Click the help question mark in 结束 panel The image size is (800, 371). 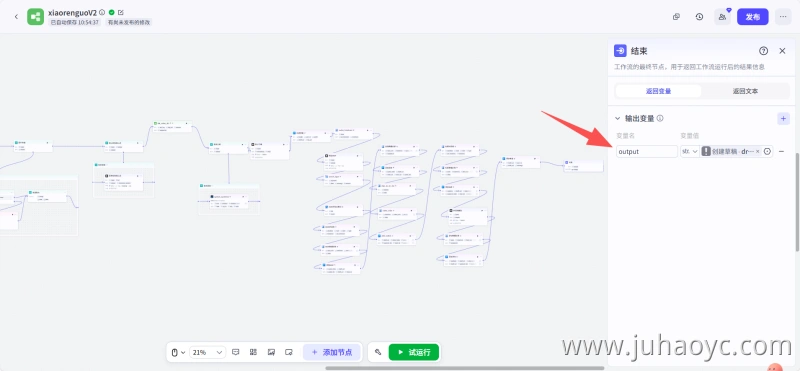tap(763, 51)
